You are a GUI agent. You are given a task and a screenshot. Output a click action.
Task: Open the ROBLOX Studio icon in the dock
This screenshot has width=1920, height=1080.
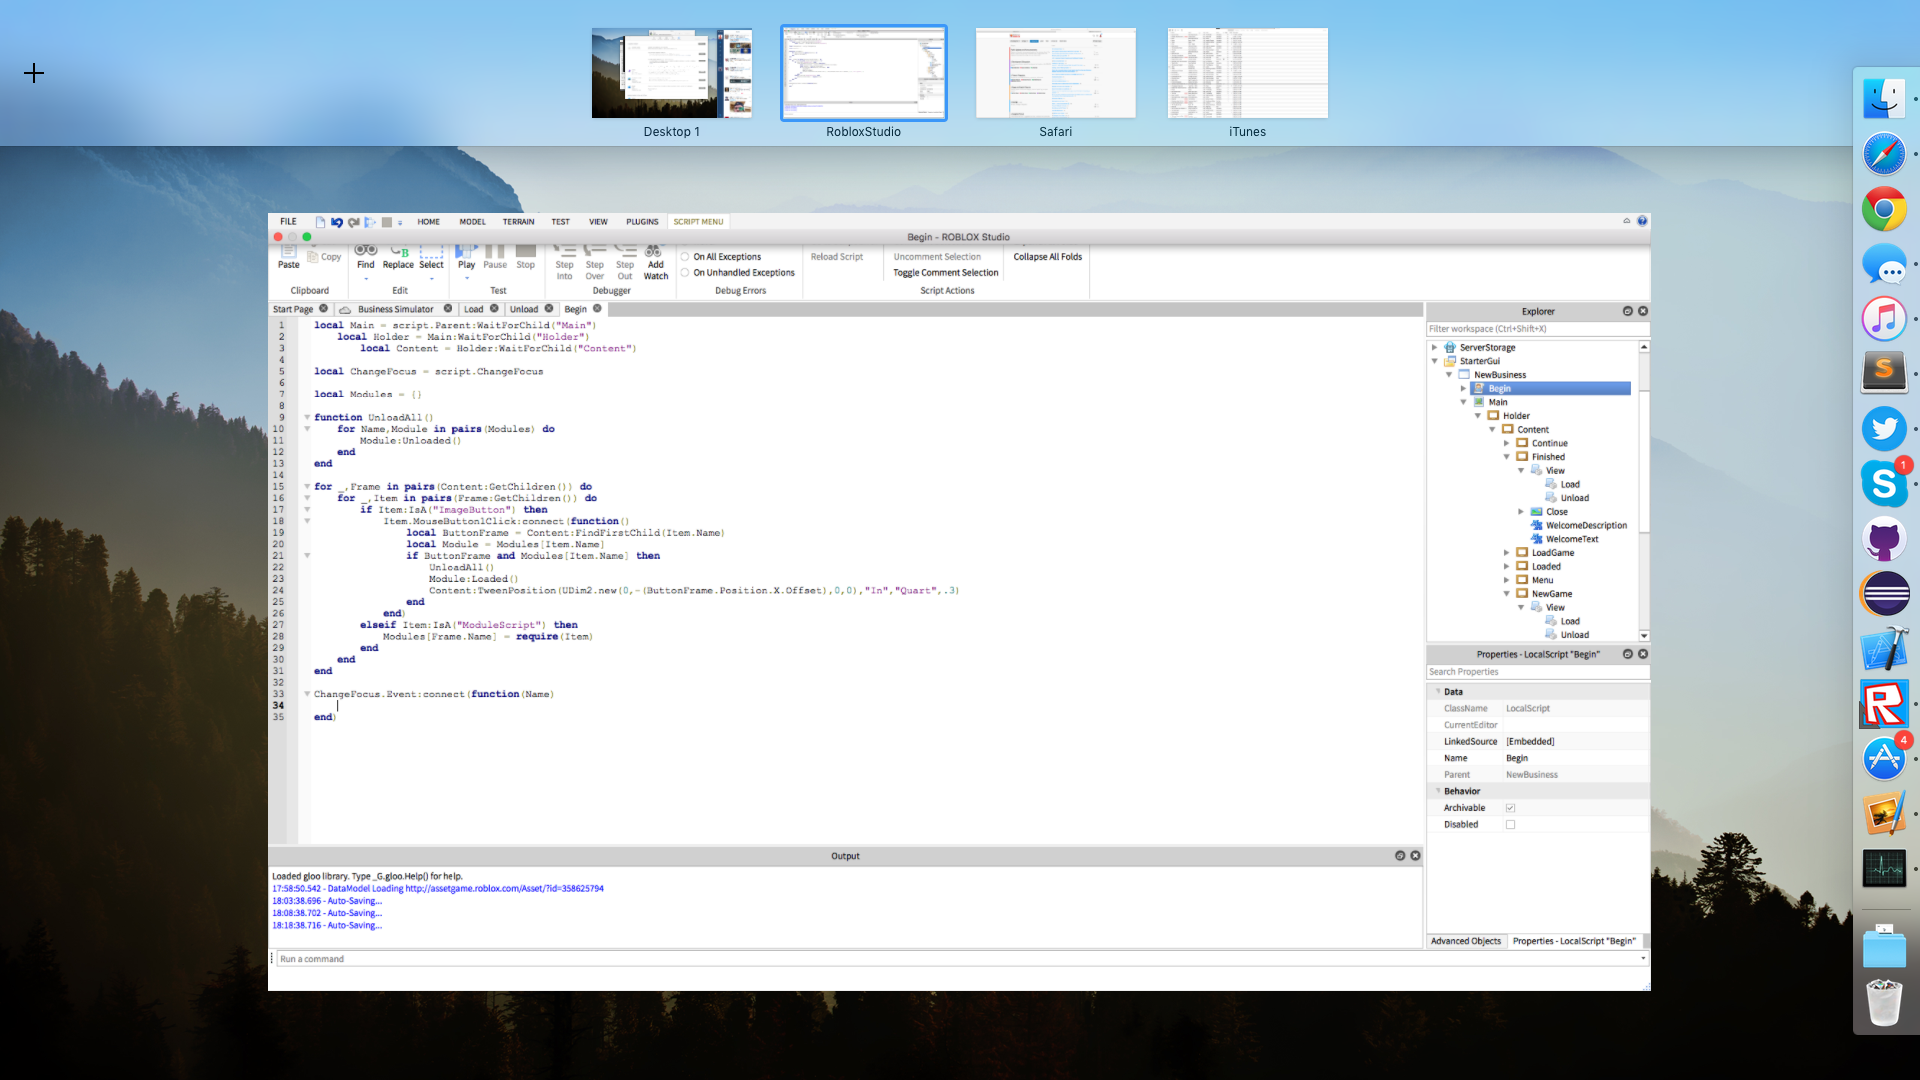point(1884,704)
